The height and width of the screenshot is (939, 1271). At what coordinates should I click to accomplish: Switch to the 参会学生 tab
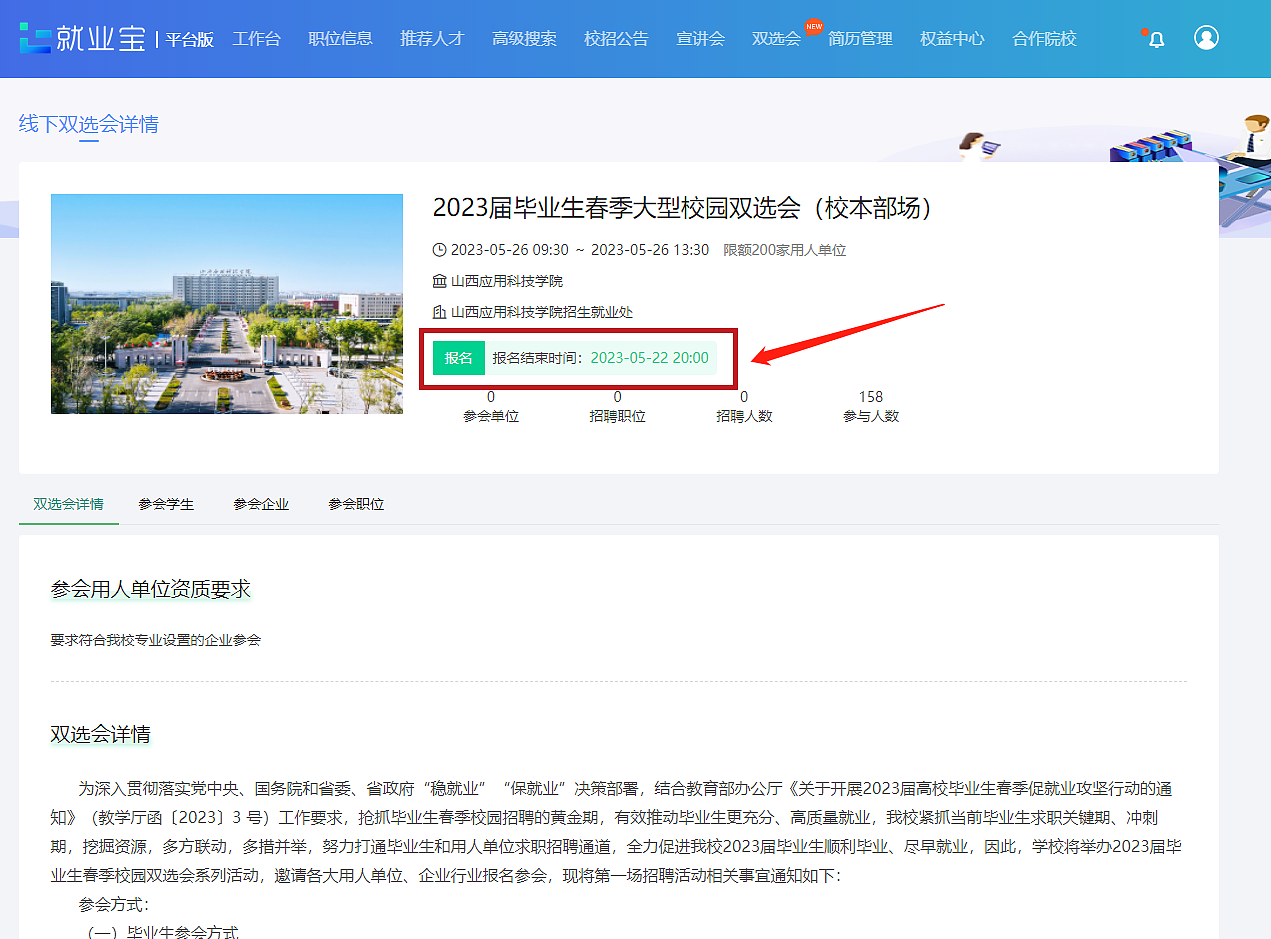(x=166, y=504)
